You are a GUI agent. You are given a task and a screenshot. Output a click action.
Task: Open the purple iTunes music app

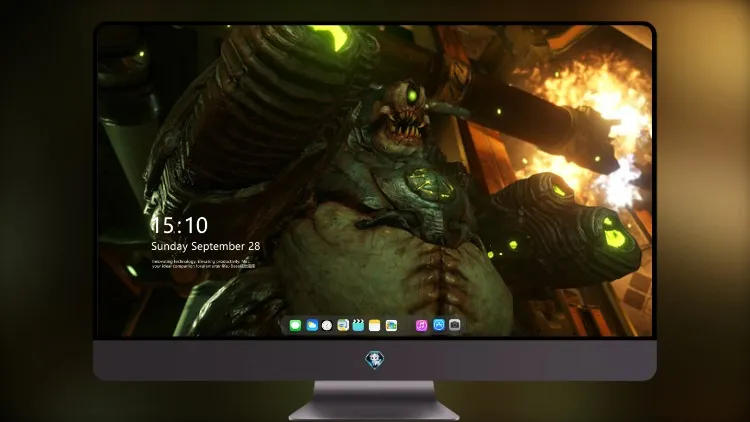tap(421, 326)
